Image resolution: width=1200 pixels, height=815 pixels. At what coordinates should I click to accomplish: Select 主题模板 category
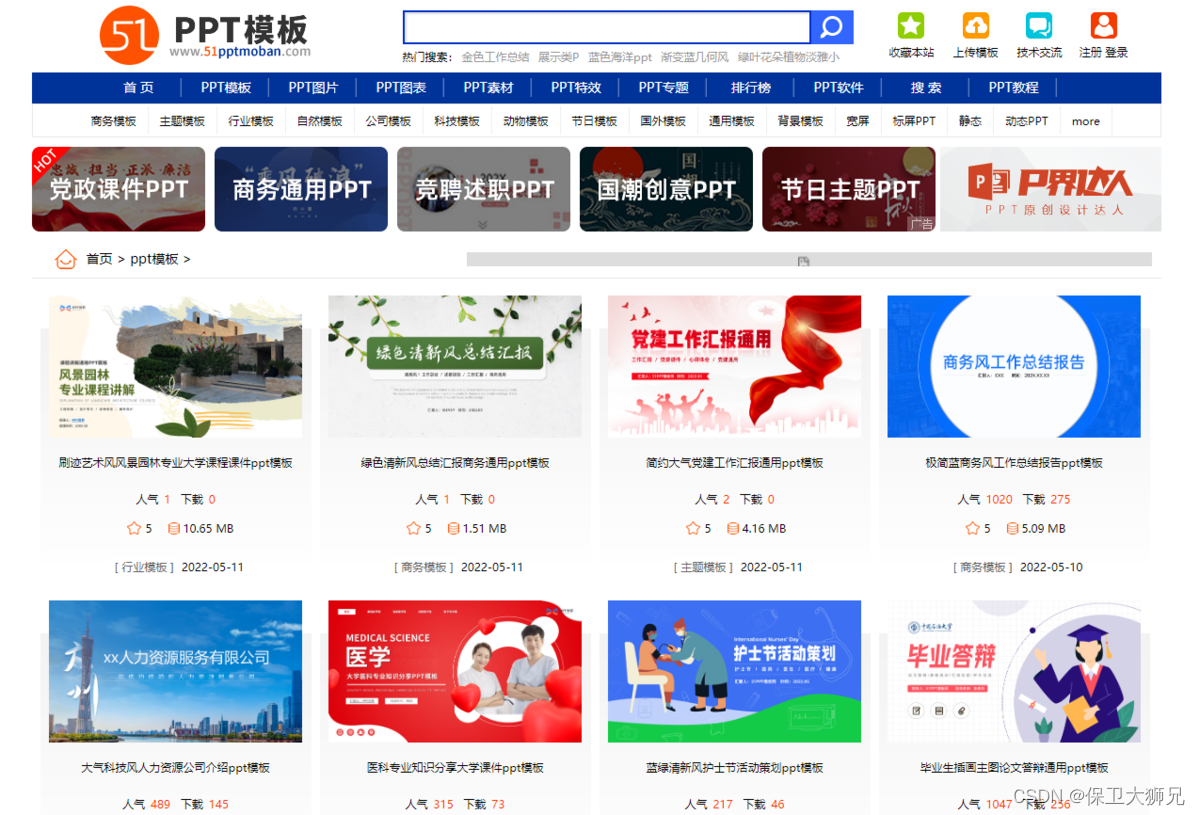coord(182,121)
